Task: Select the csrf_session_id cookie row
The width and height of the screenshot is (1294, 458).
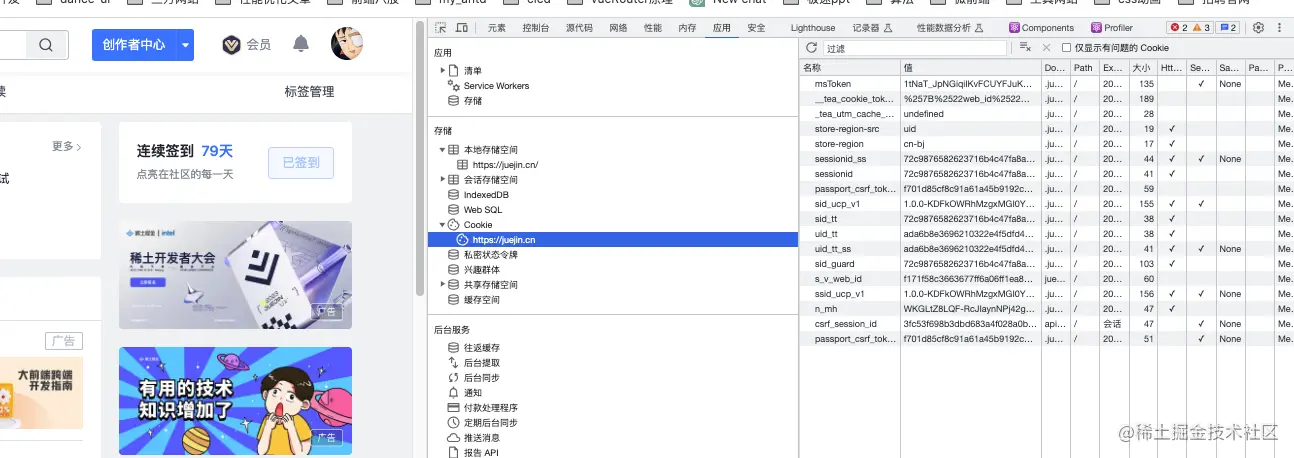Action: click(x=1047, y=324)
